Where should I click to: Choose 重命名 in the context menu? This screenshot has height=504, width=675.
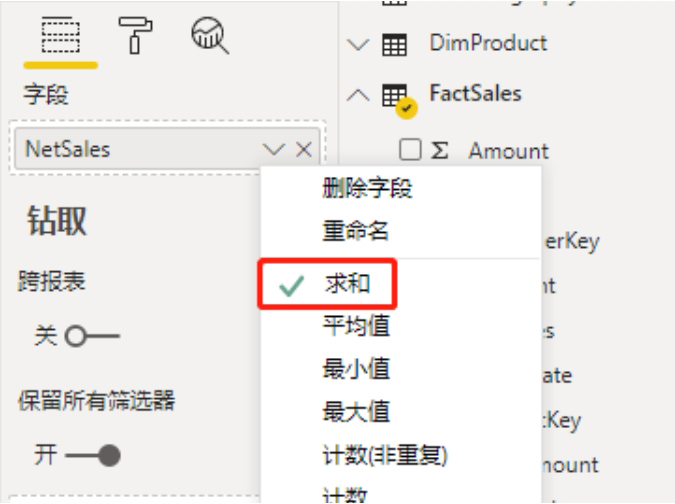point(356,231)
